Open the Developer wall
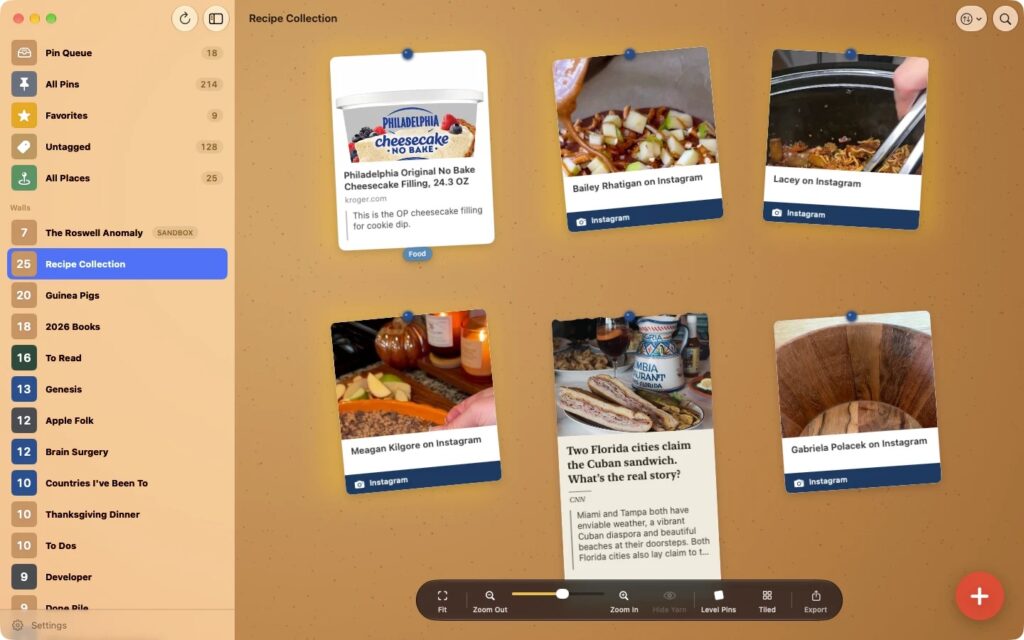Screen dimensions: 1024x640 click(x=118, y=577)
